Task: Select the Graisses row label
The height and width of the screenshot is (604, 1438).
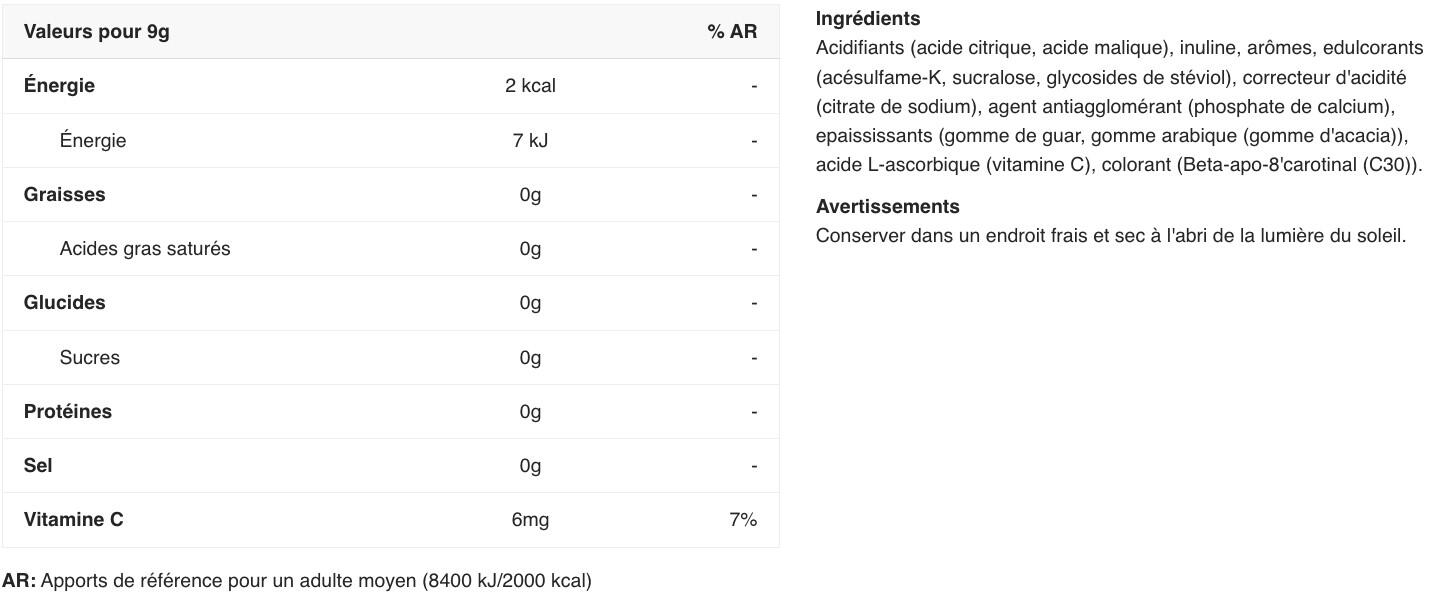Action: (64, 195)
